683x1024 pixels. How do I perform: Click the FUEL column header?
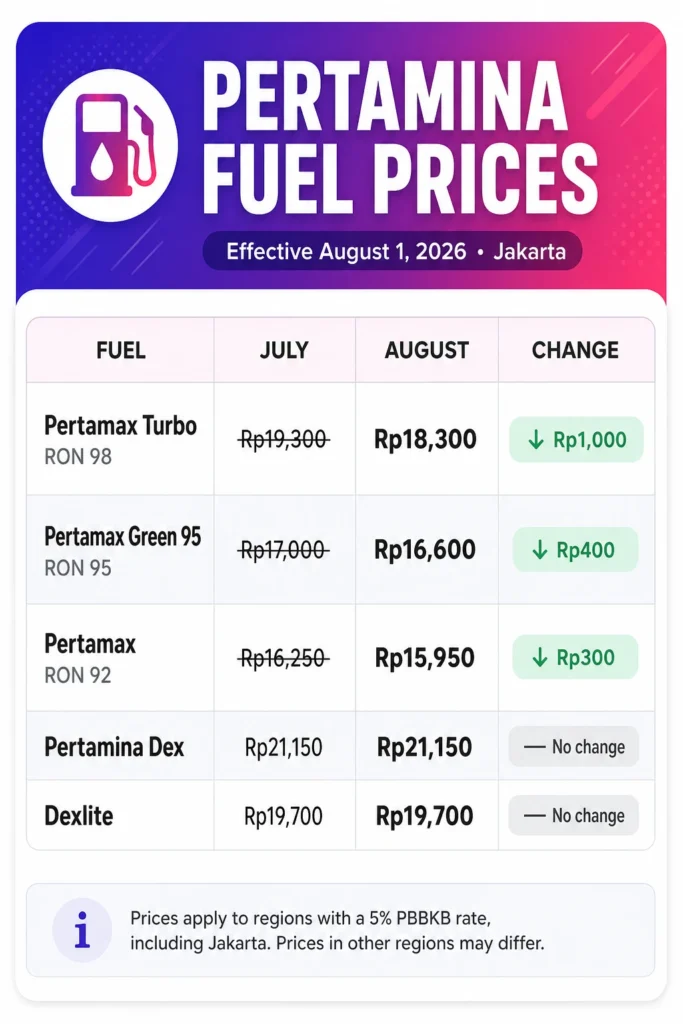point(121,351)
